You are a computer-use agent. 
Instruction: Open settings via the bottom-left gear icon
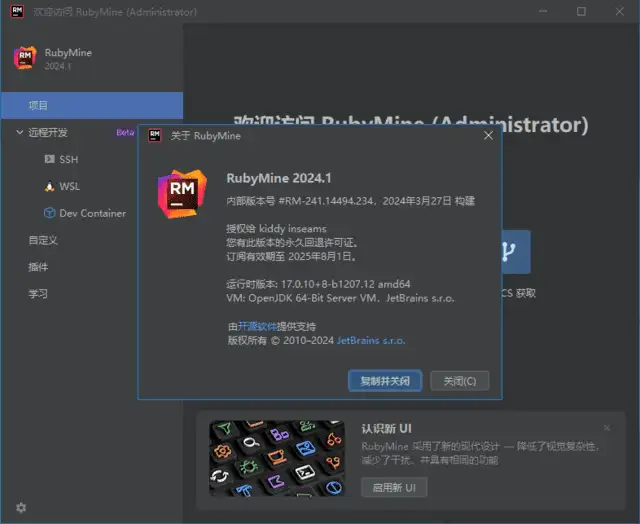(21, 507)
